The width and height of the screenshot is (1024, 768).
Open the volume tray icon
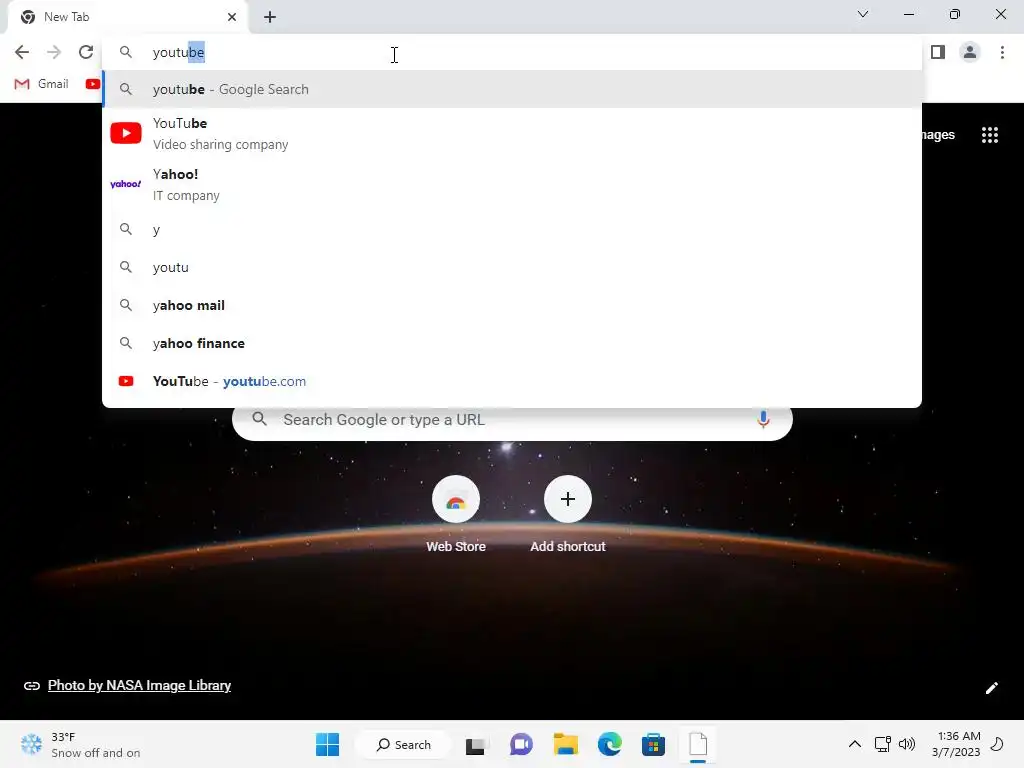point(906,744)
